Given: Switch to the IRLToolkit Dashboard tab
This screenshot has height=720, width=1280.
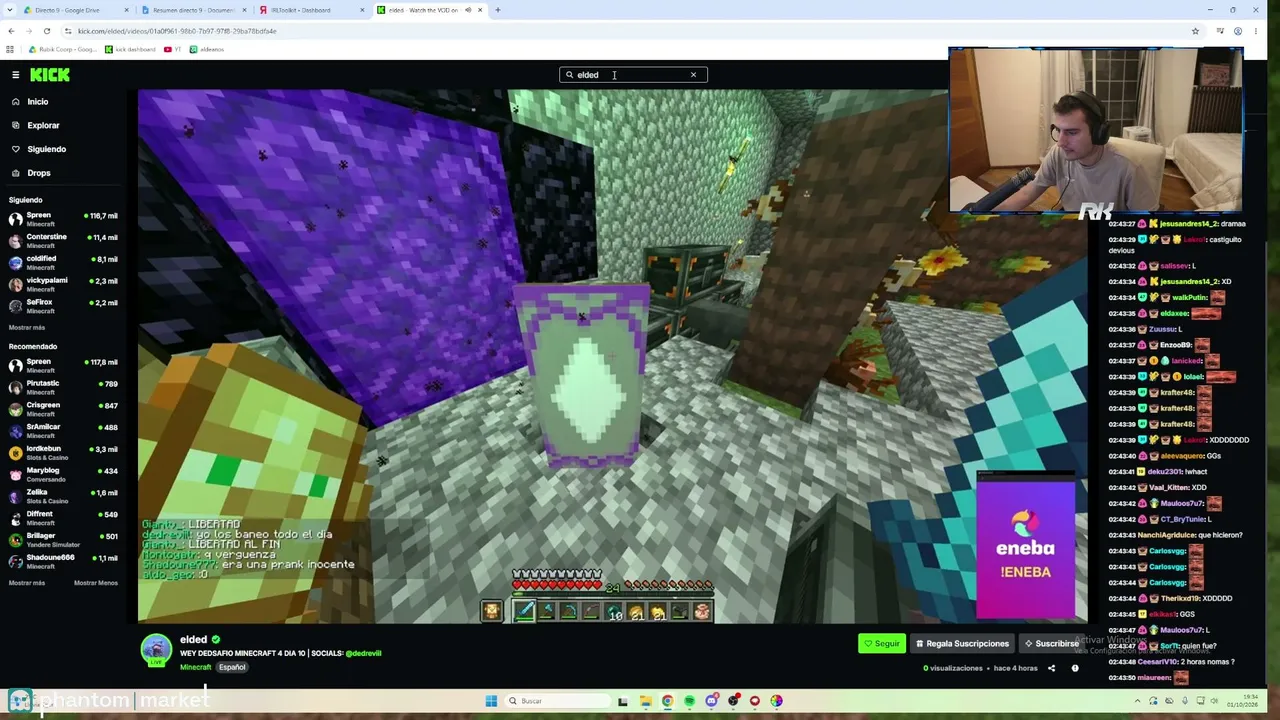Looking at the screenshot, I should point(311,10).
